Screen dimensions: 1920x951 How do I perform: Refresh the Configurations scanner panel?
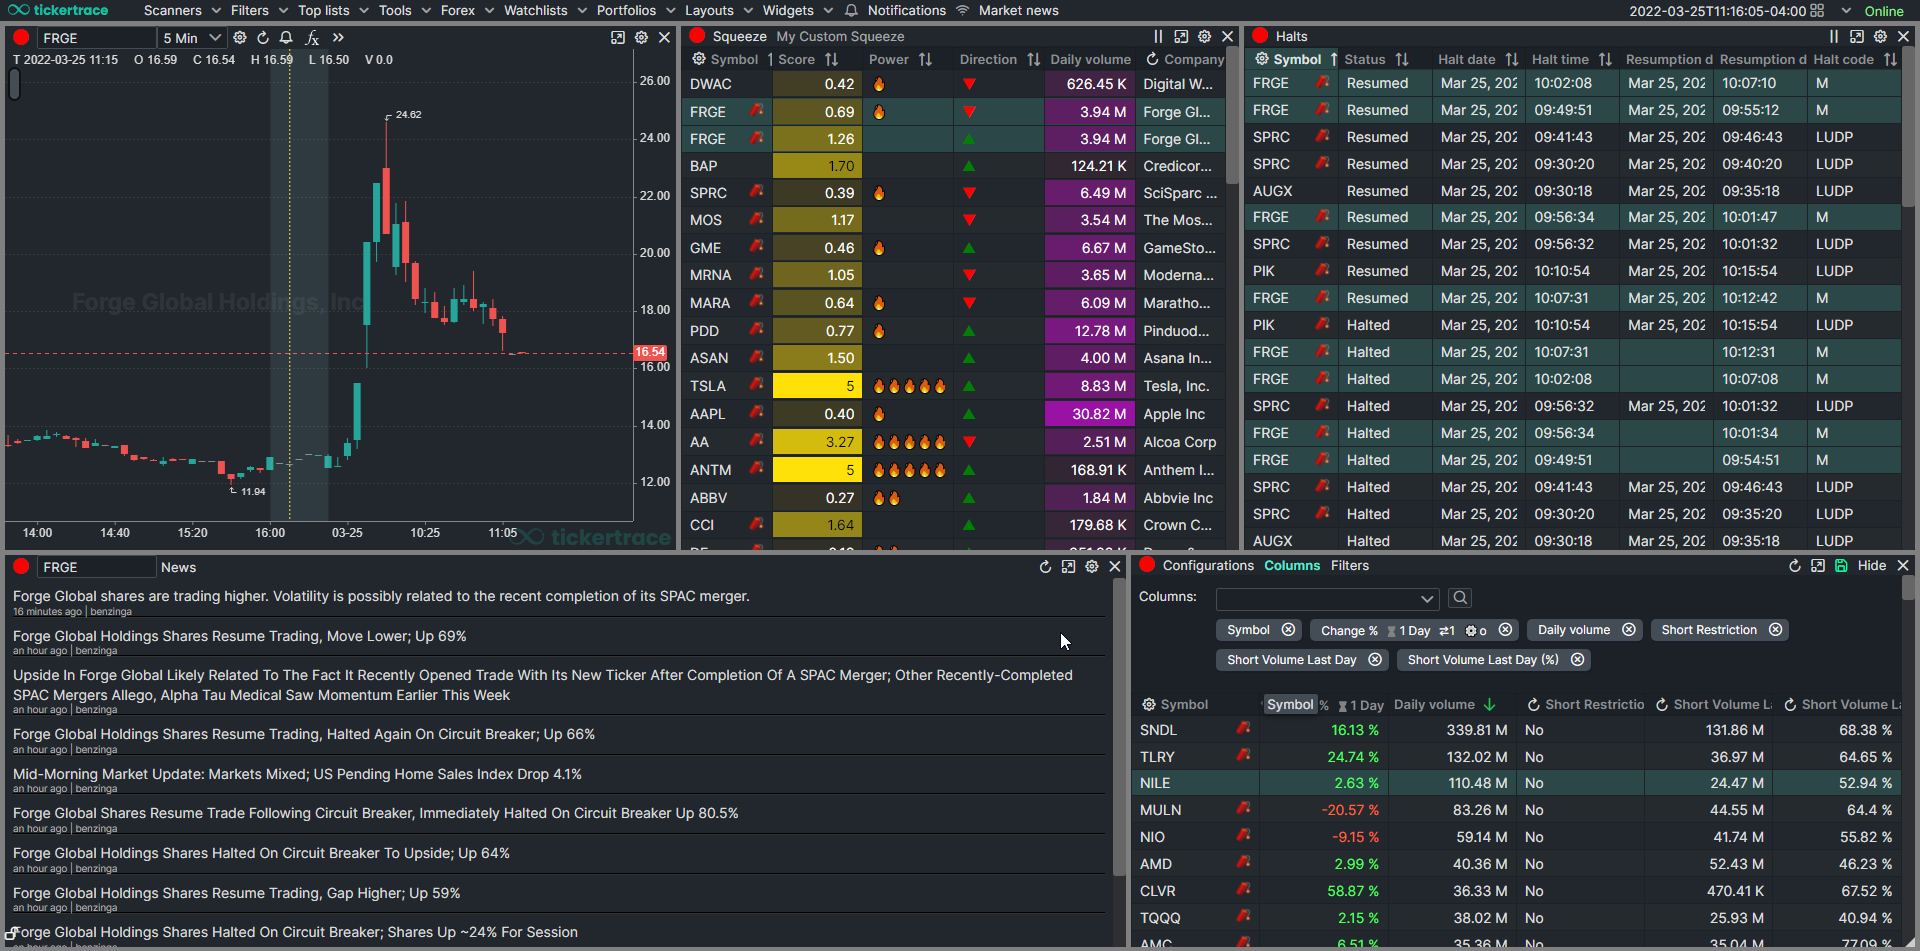pos(1795,566)
